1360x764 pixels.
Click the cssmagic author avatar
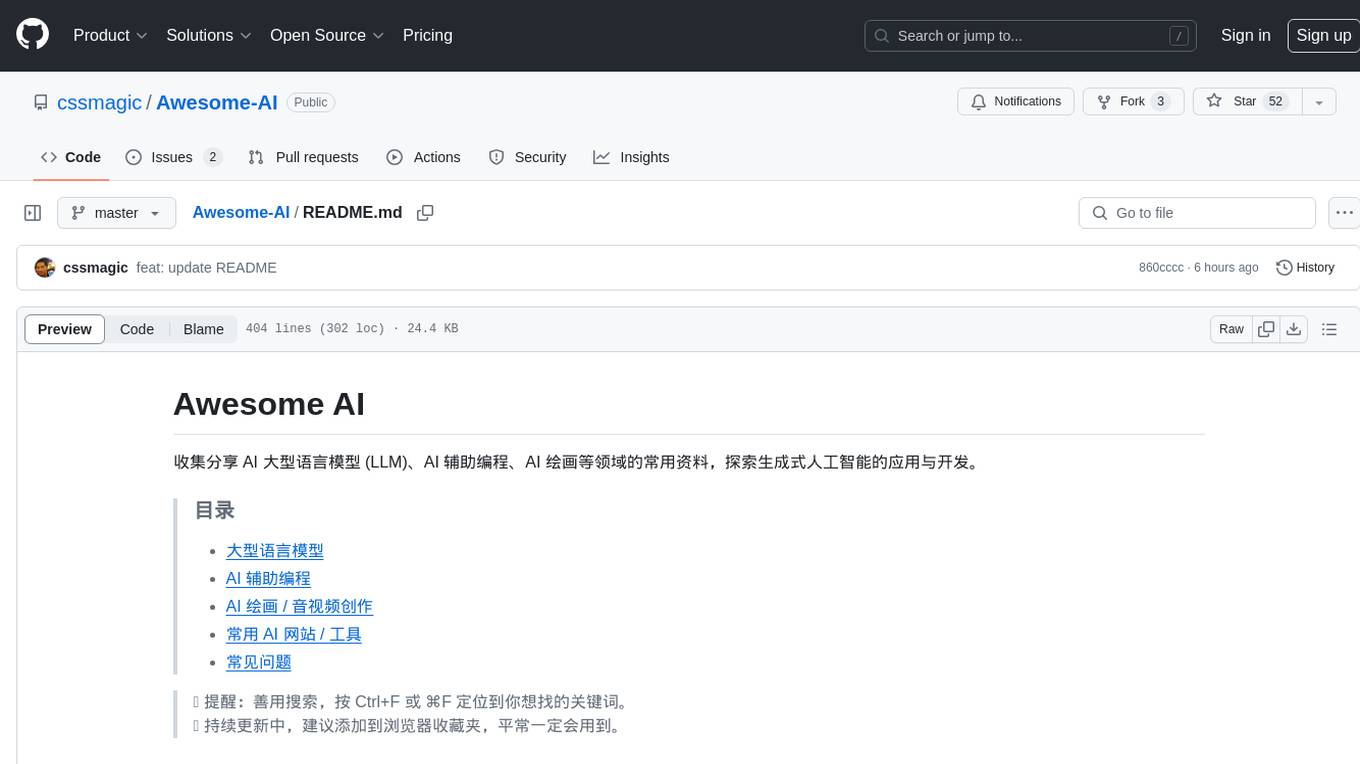tap(45, 268)
